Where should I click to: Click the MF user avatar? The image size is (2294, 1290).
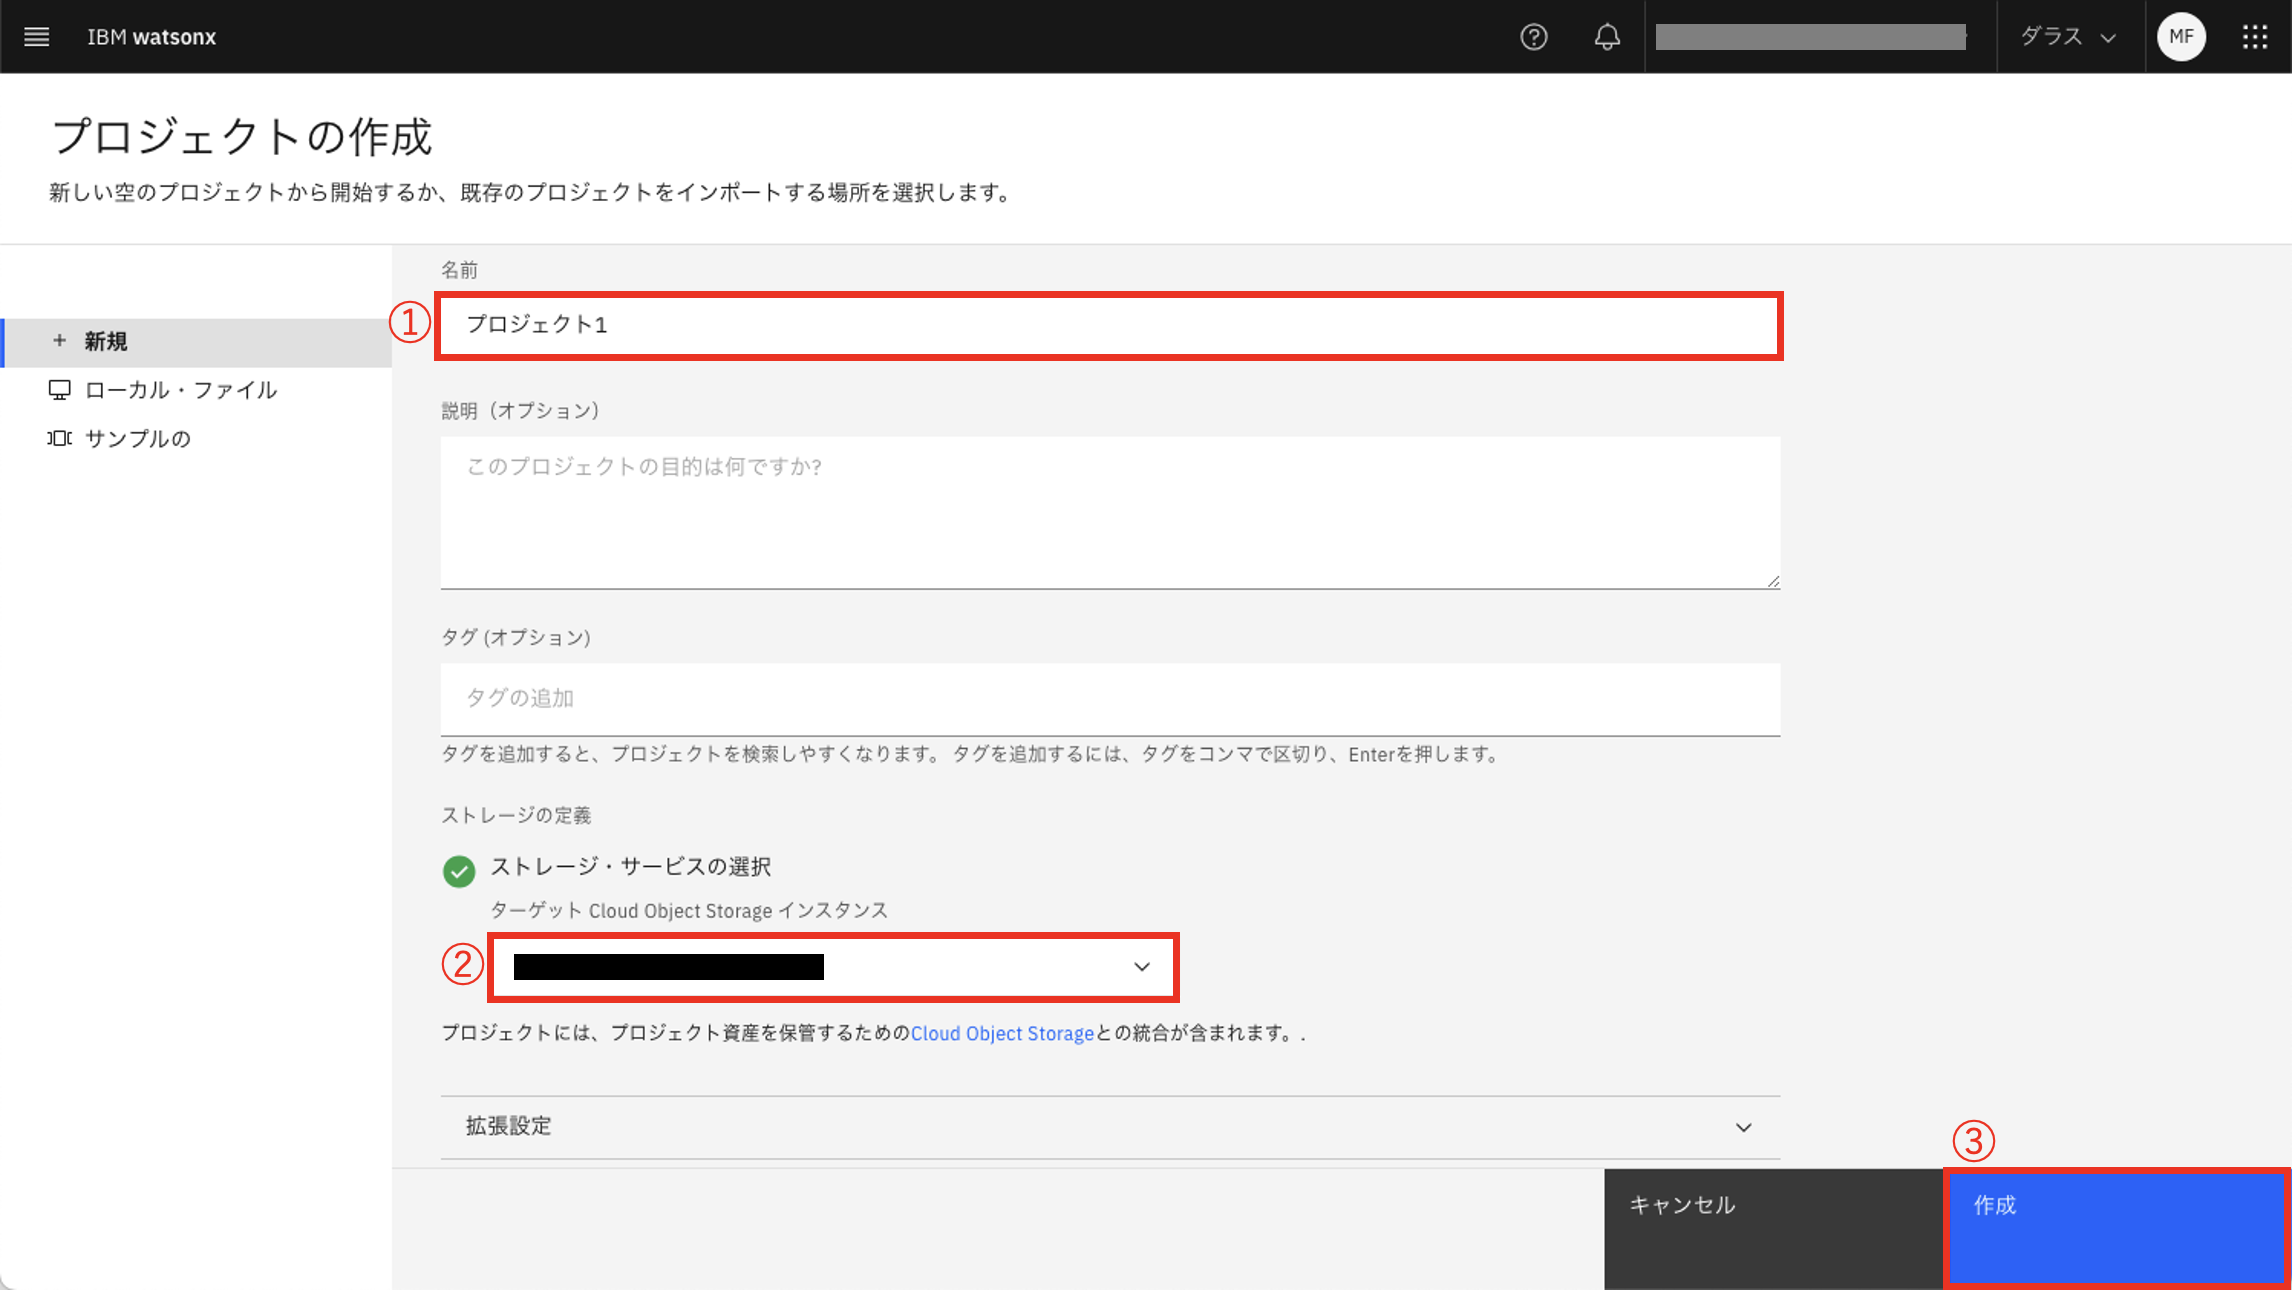coord(2180,37)
